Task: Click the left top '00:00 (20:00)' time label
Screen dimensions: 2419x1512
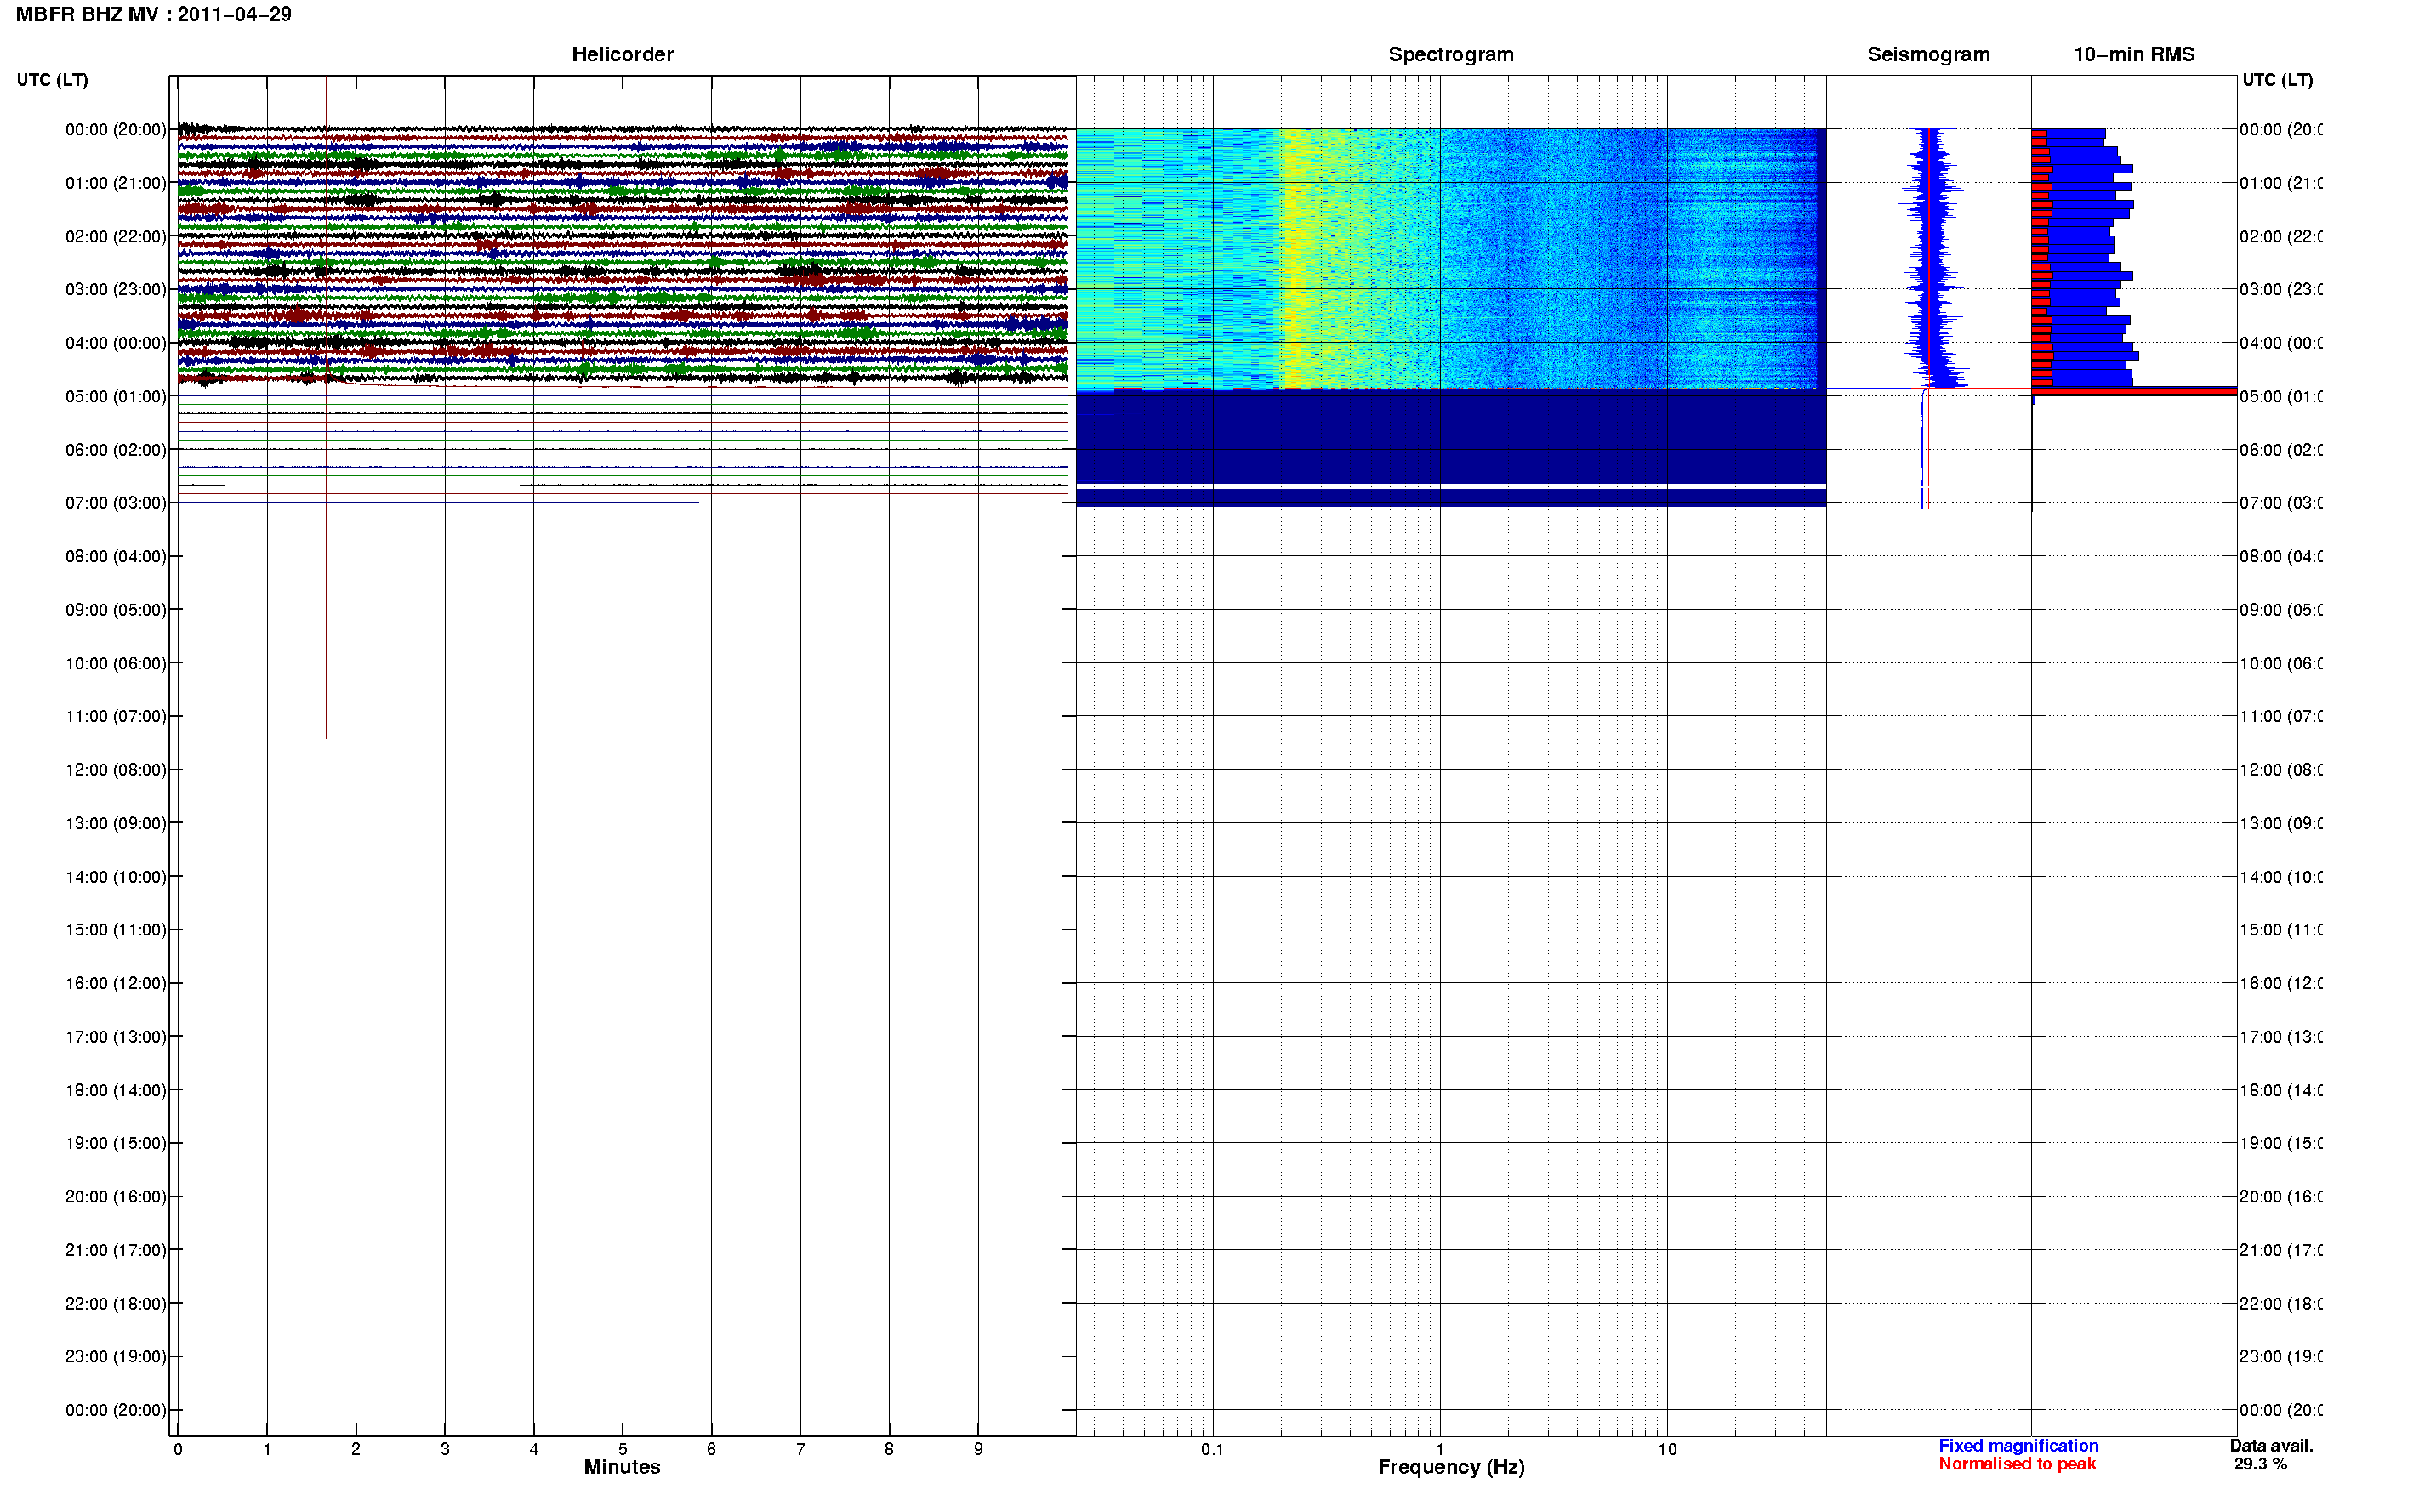Action: point(116,129)
